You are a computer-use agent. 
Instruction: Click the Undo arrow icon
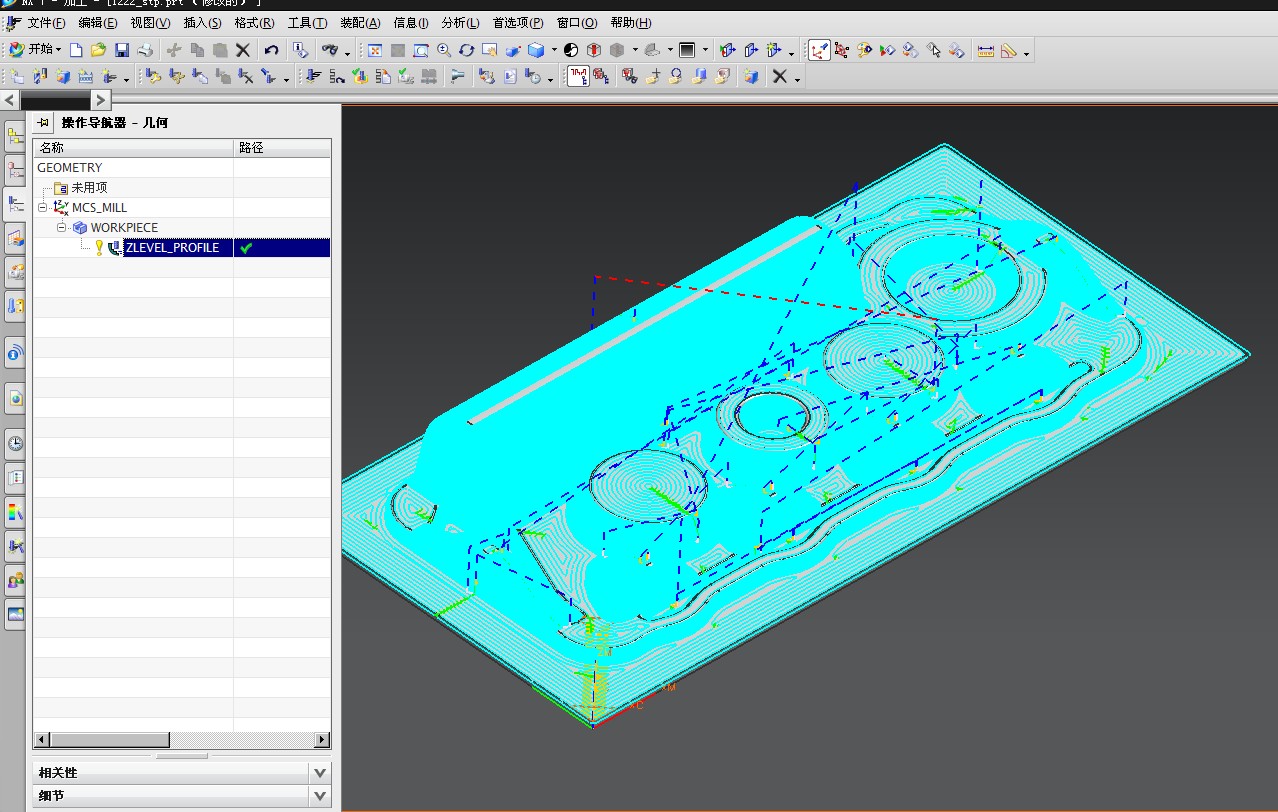[271, 49]
